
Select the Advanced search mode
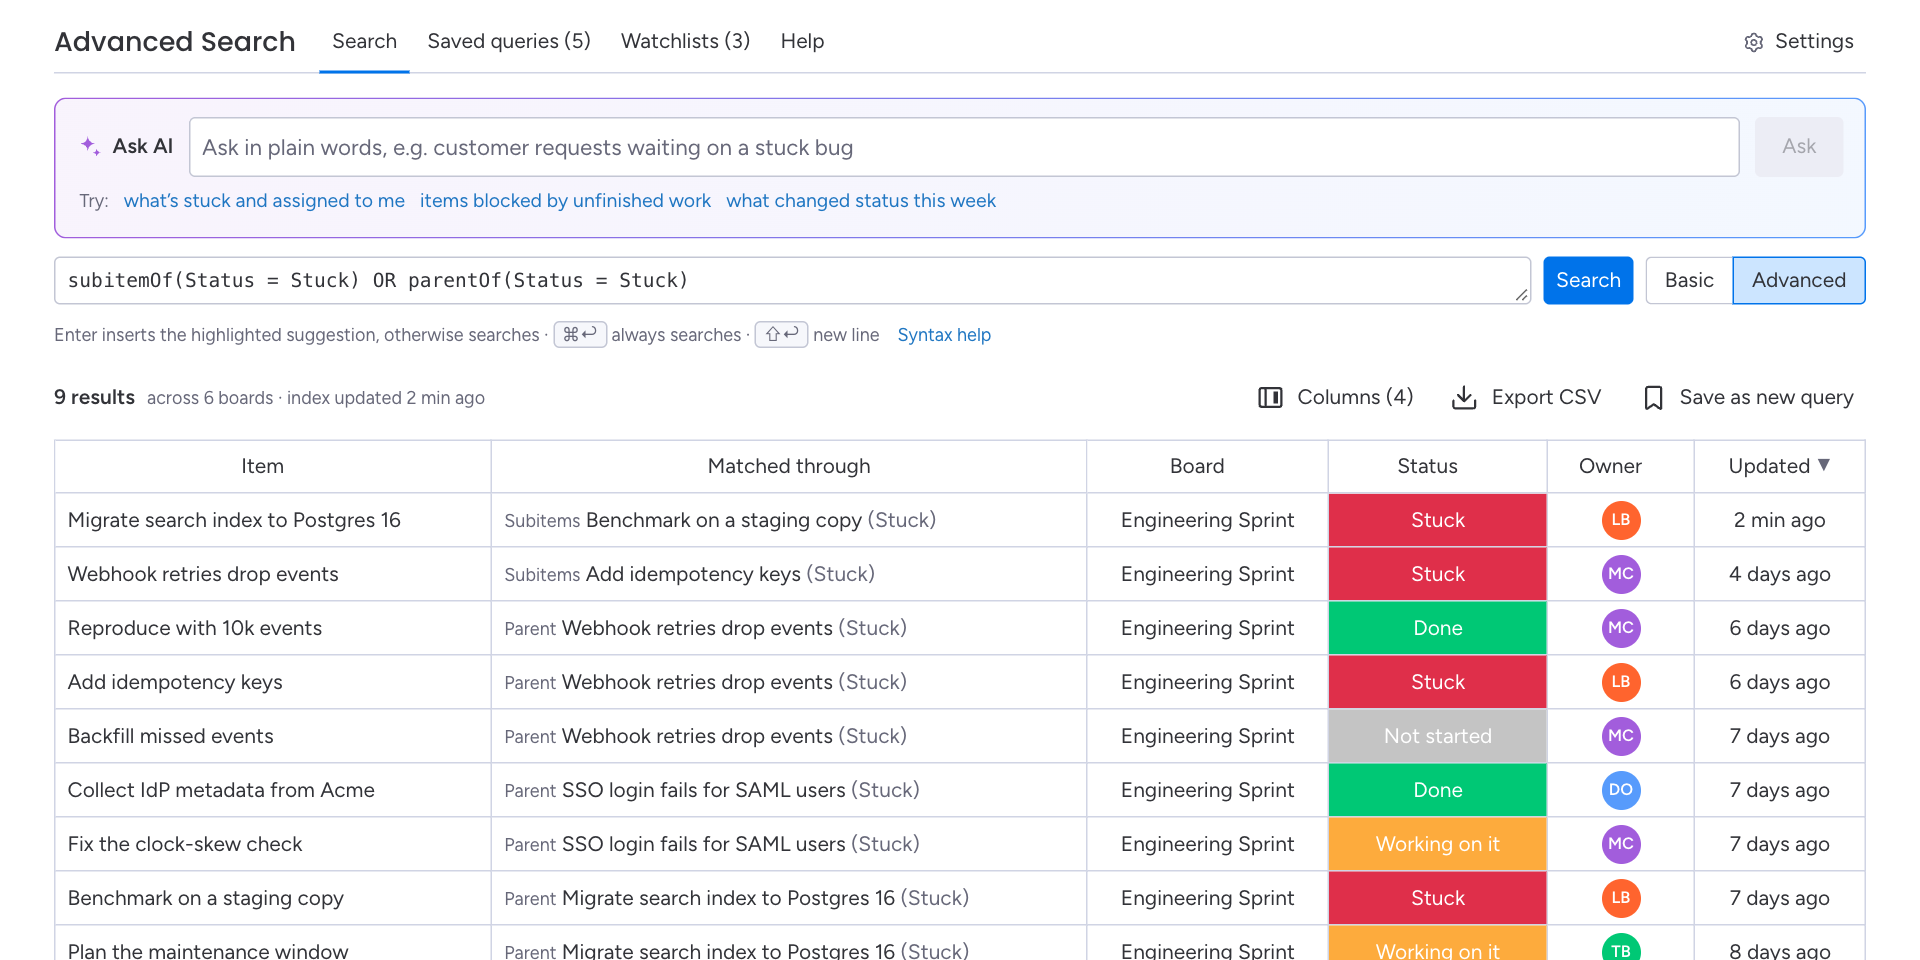(x=1798, y=281)
